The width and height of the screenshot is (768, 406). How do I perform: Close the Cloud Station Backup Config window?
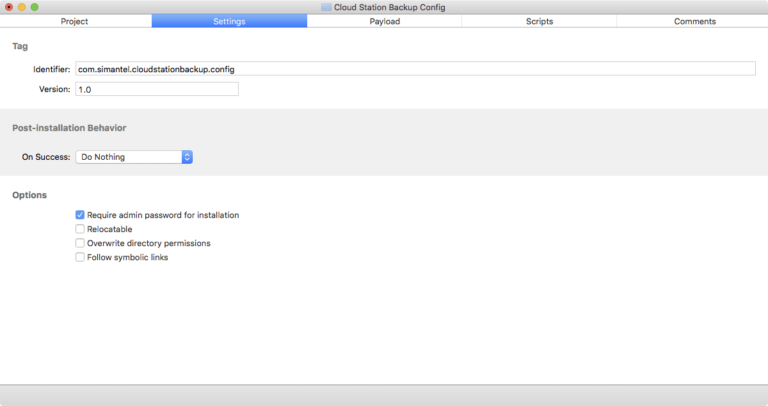click(9, 7)
